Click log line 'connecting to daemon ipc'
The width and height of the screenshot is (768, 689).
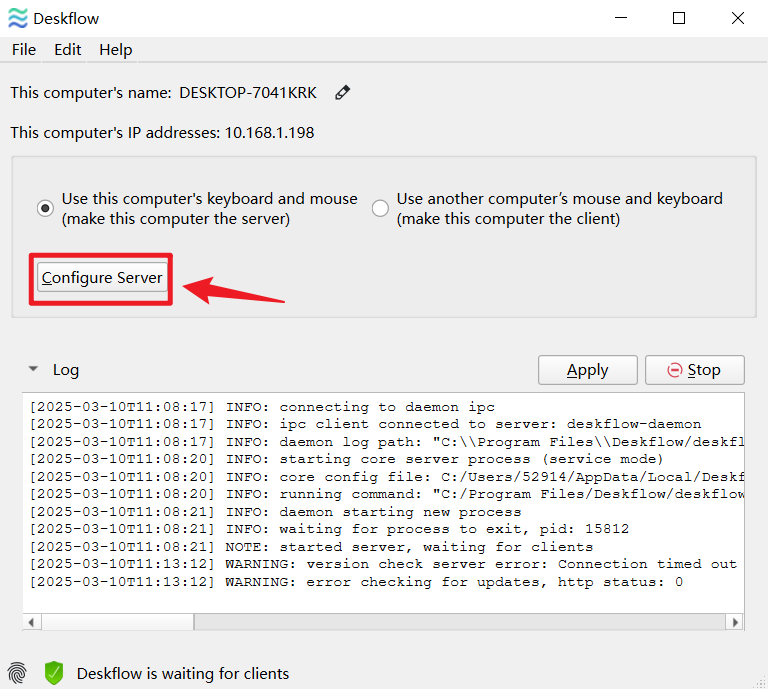[262, 407]
